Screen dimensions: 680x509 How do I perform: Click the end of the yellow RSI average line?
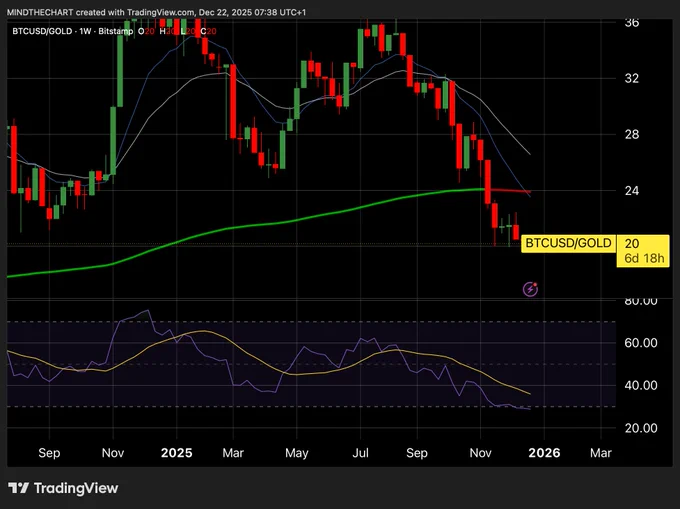[x=530, y=394]
